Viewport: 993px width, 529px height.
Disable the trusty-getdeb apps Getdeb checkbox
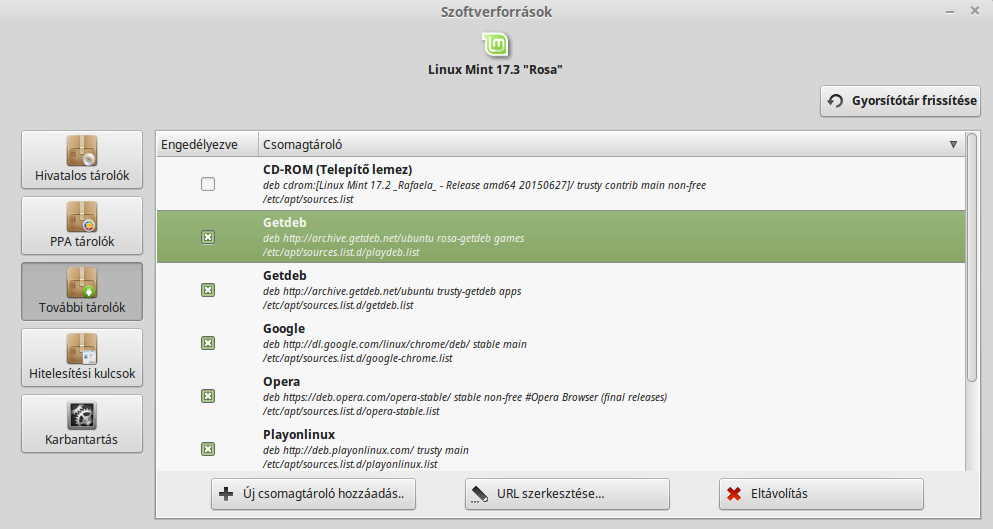208,290
